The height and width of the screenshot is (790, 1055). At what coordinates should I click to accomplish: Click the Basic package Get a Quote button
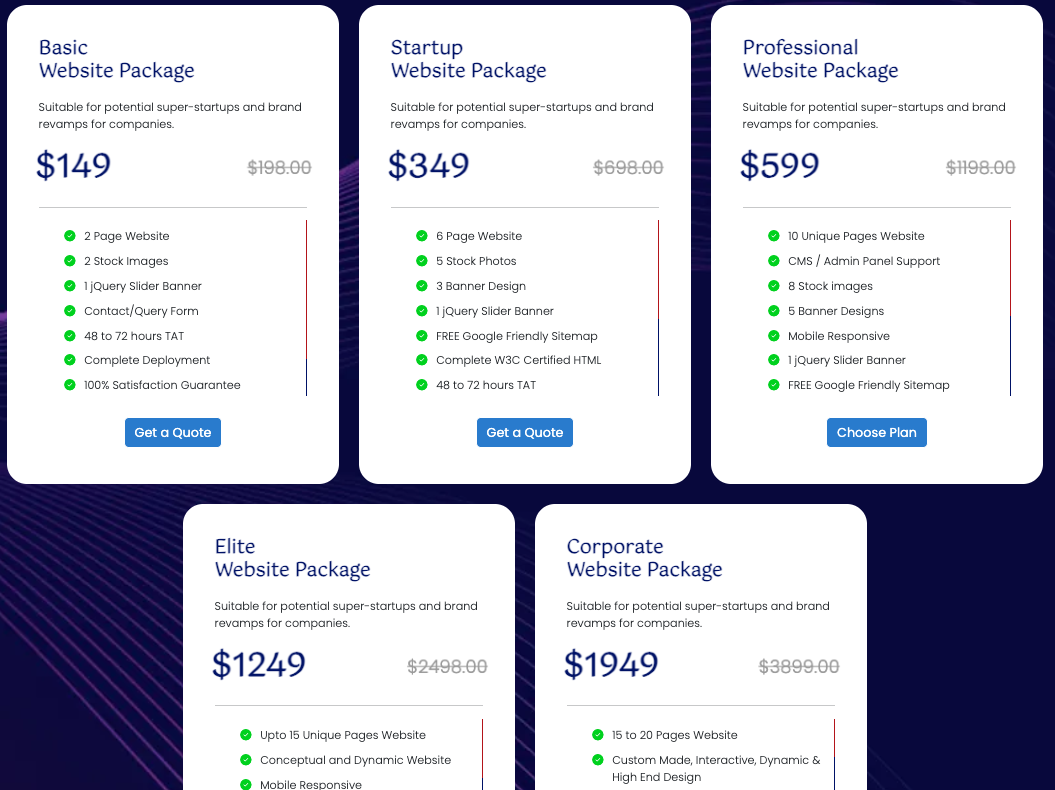[x=173, y=433]
